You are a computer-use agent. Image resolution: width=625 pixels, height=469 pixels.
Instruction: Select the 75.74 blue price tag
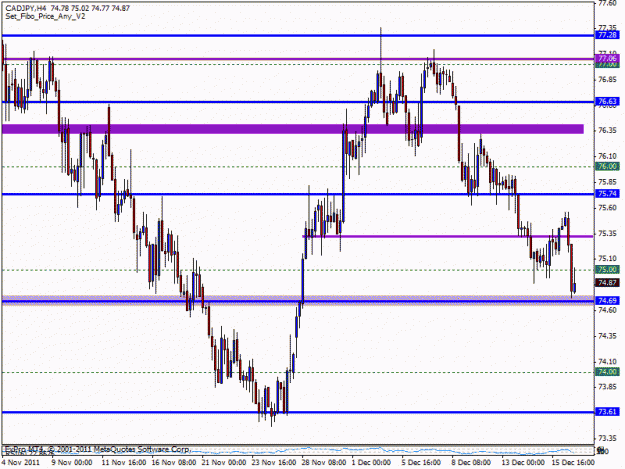(607, 194)
